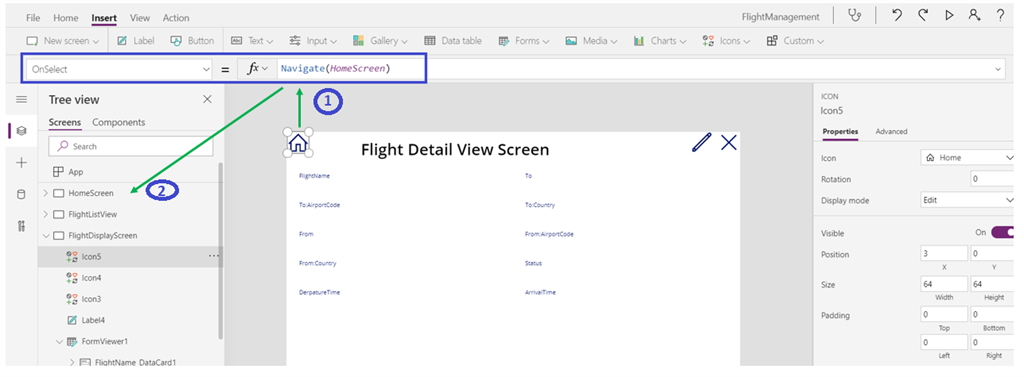The image size is (1024, 377).
Task: Open Tree view layers icon in rail
Action: 22,131
